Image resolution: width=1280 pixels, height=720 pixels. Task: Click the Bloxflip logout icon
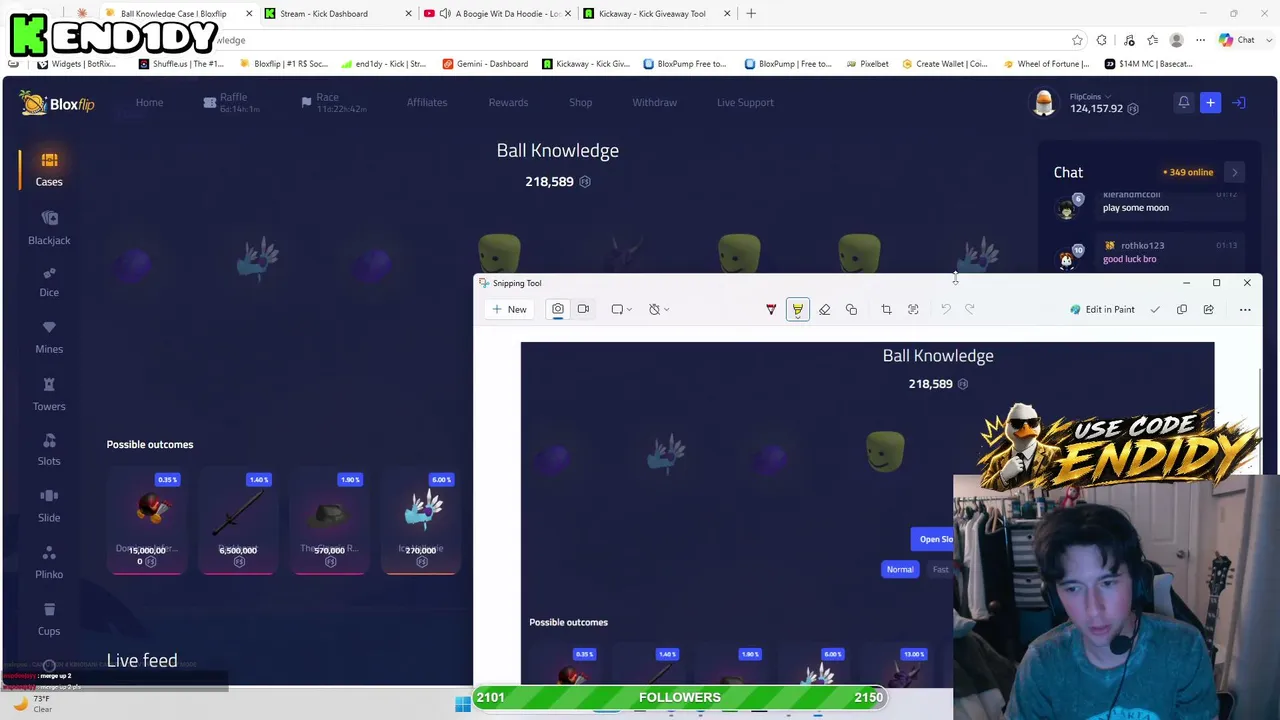click(1238, 102)
